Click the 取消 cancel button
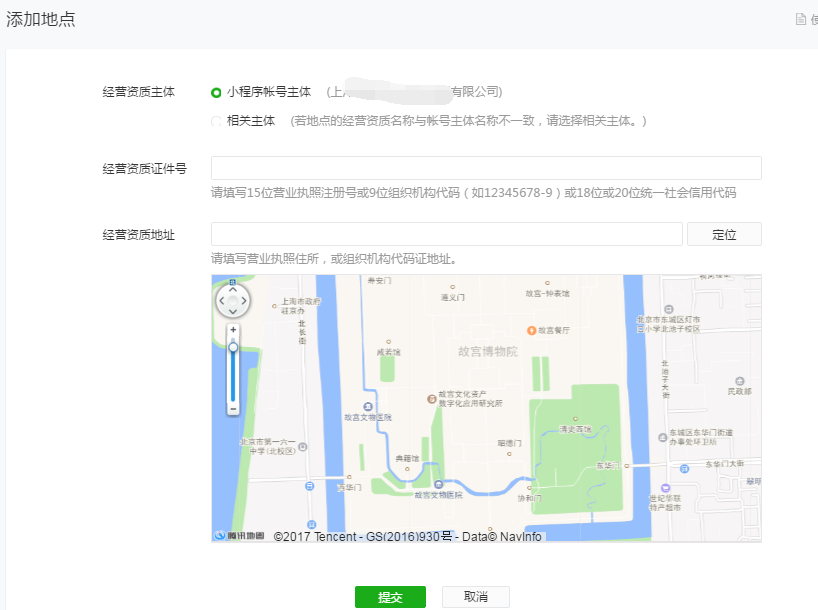The height and width of the screenshot is (610, 818). click(x=475, y=597)
